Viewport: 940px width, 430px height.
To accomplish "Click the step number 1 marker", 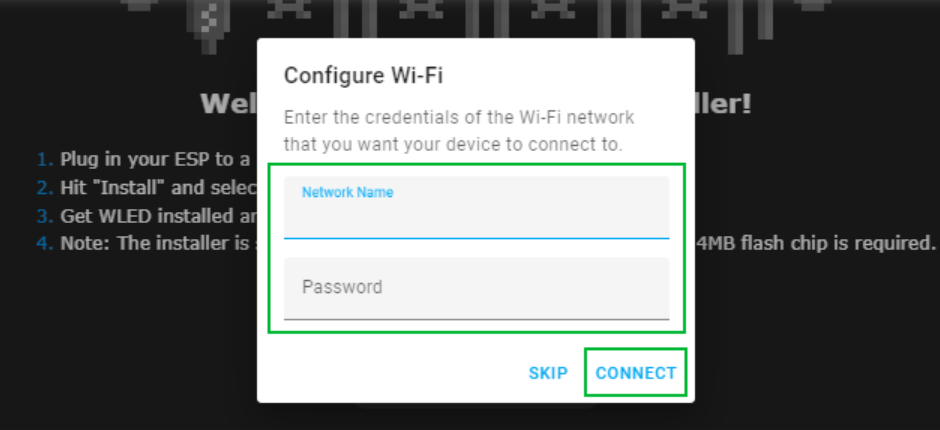I will [x=43, y=159].
